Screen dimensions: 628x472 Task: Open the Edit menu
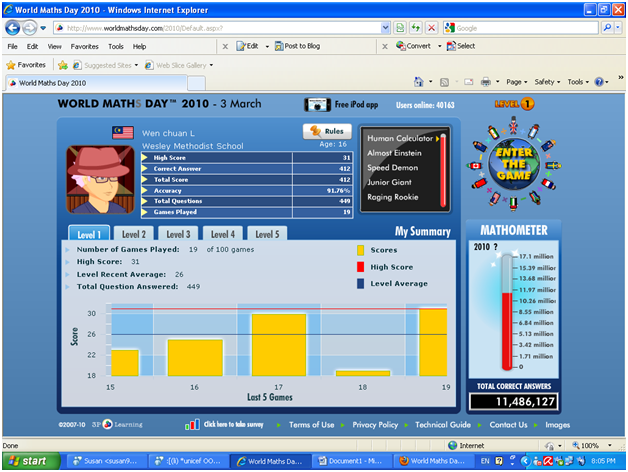pos(32,46)
